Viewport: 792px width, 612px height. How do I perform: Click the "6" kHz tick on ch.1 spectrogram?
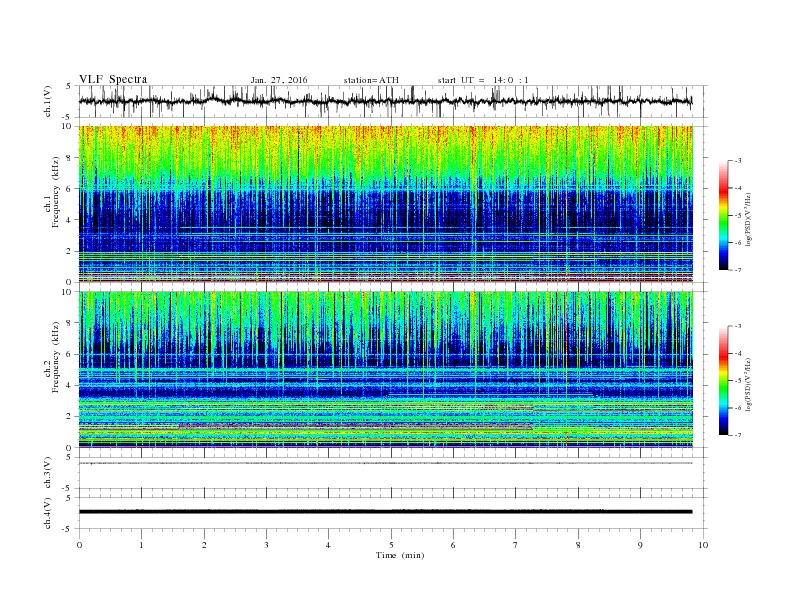69,189
